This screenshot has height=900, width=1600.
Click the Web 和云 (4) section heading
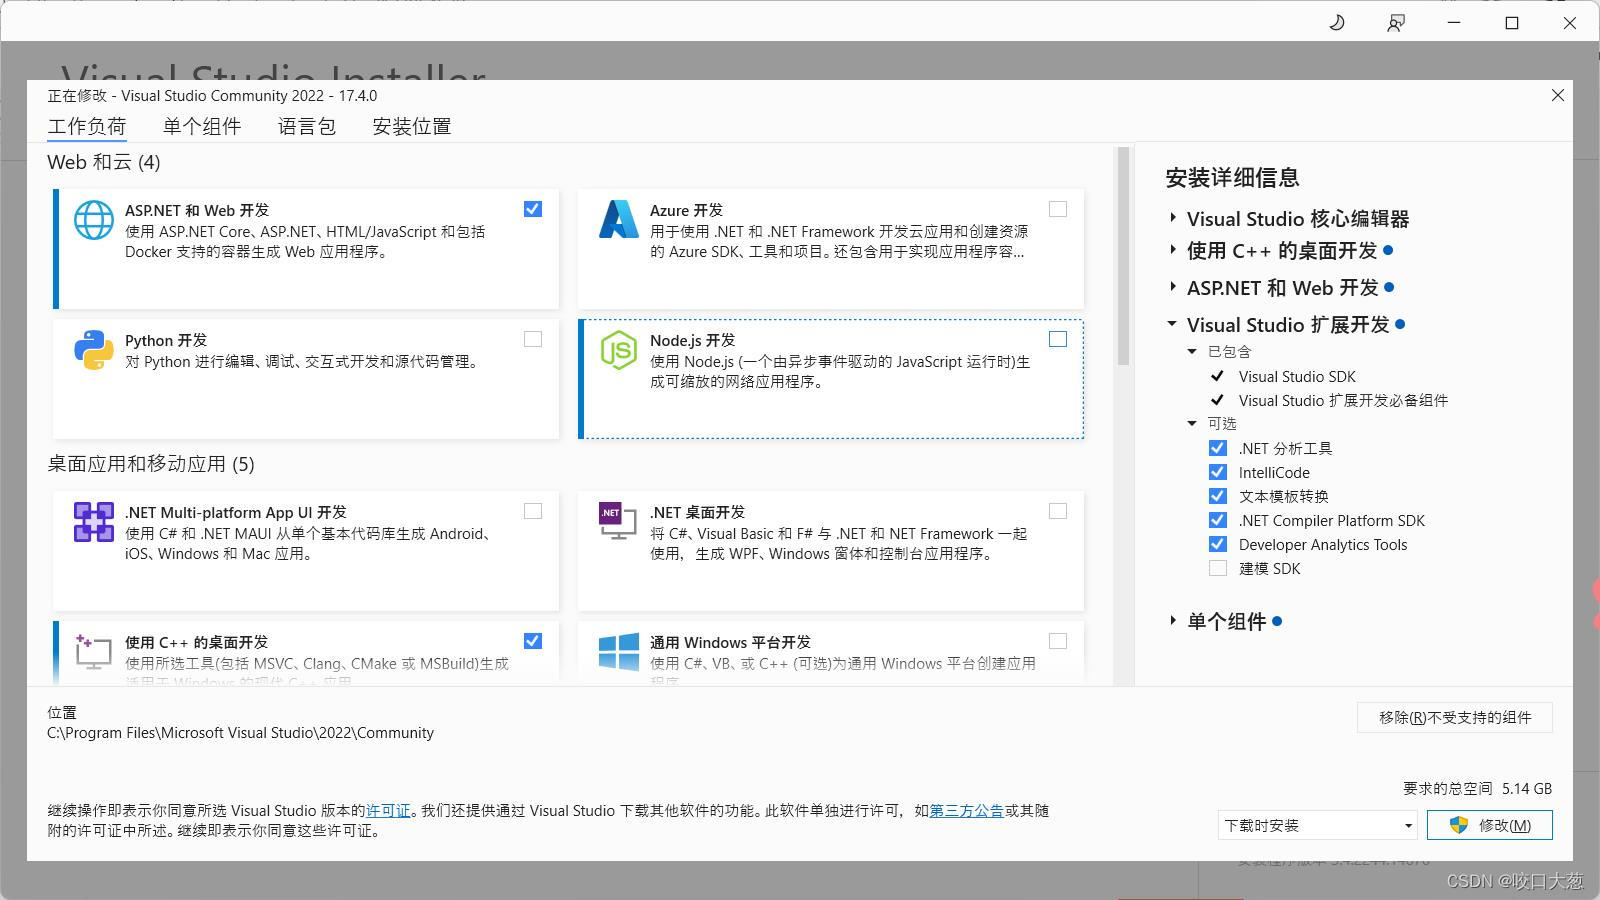104,162
